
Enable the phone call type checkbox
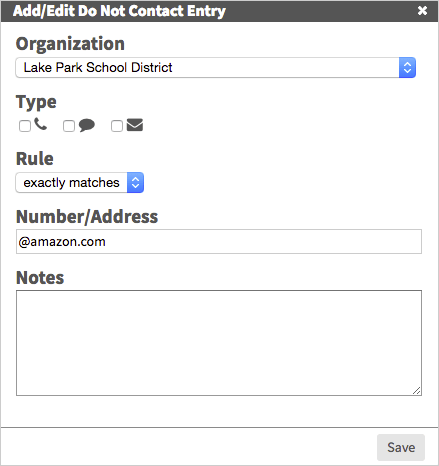click(x=25, y=126)
